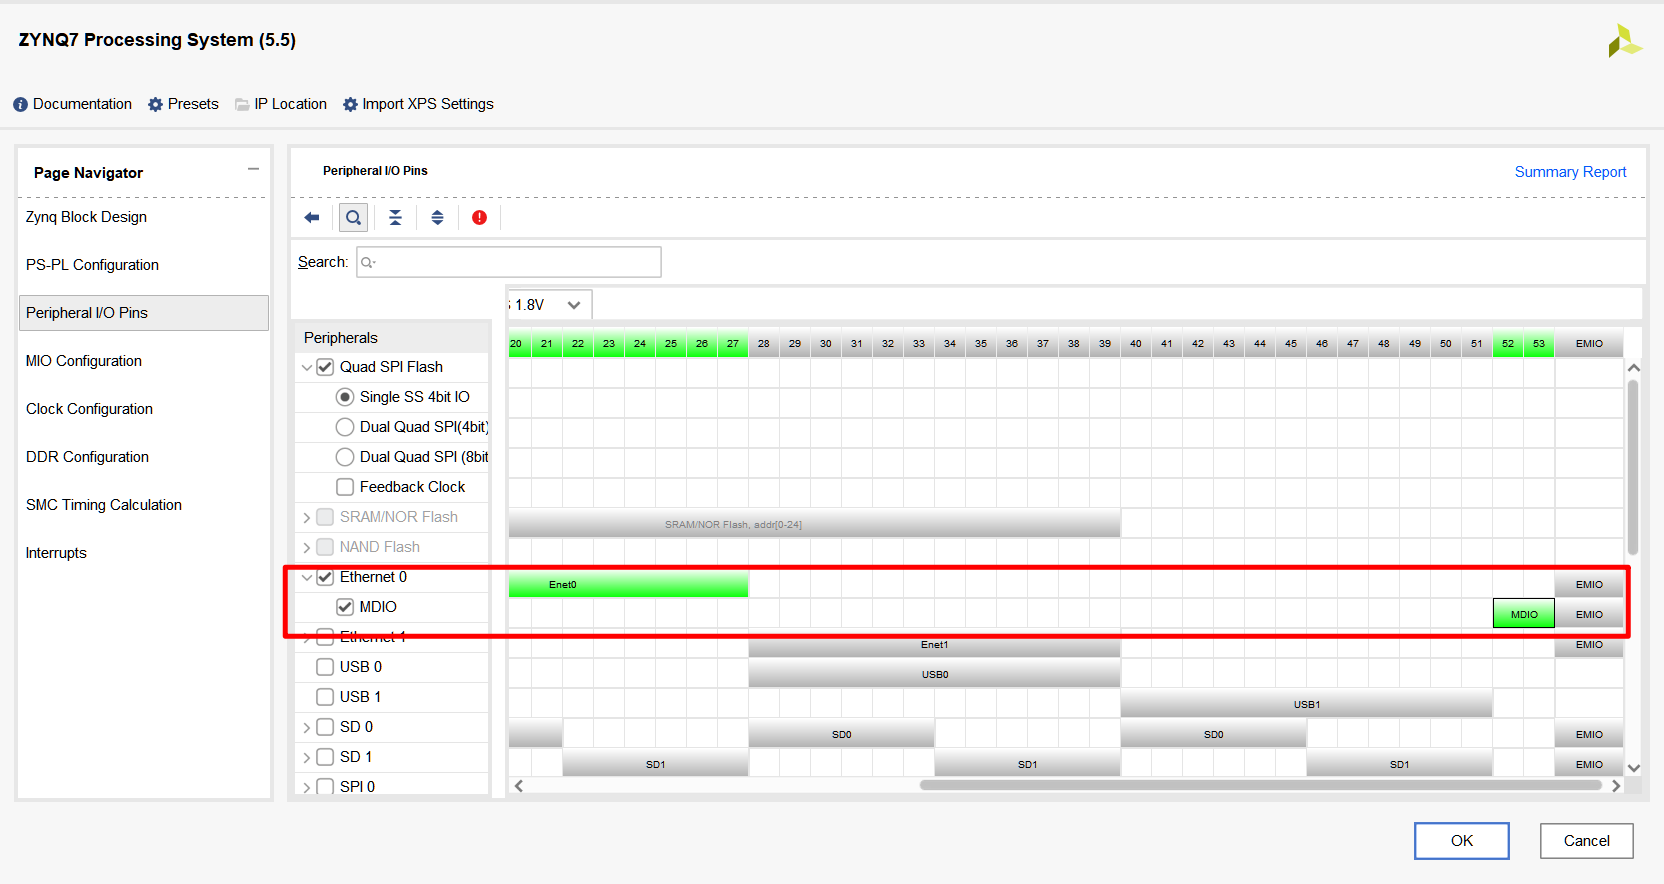The image size is (1664, 884).
Task: Uncheck the MDIO checkbox
Action: tap(345, 607)
